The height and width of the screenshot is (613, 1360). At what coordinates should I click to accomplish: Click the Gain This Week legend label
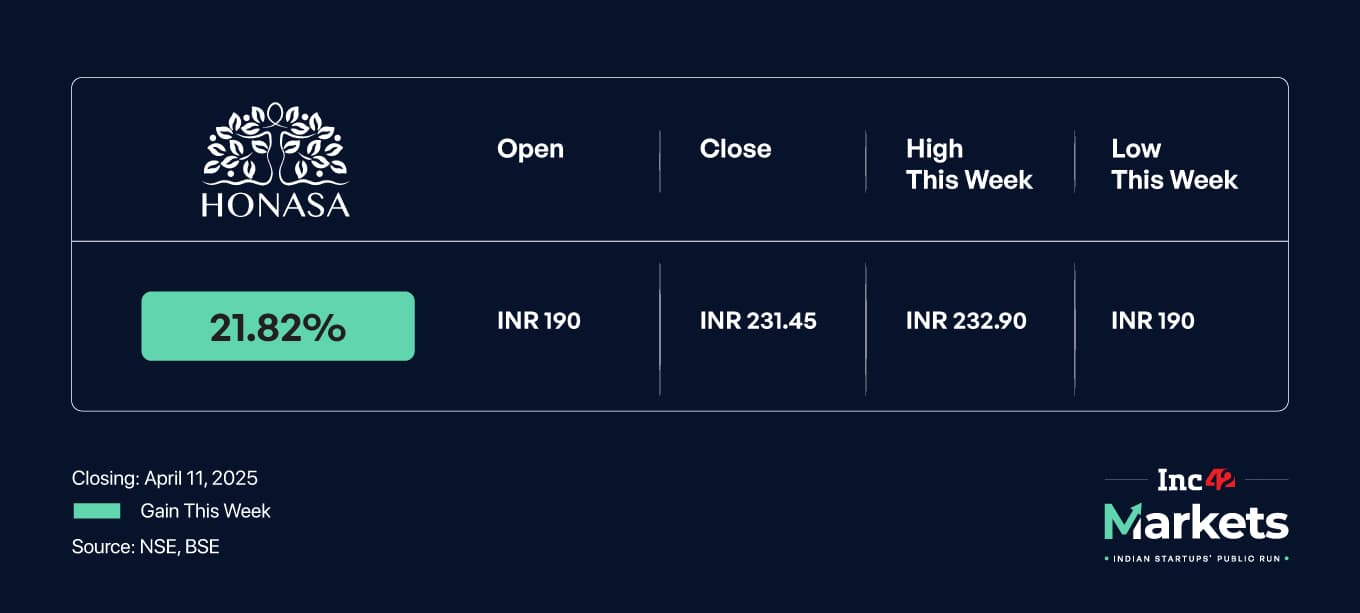205,511
